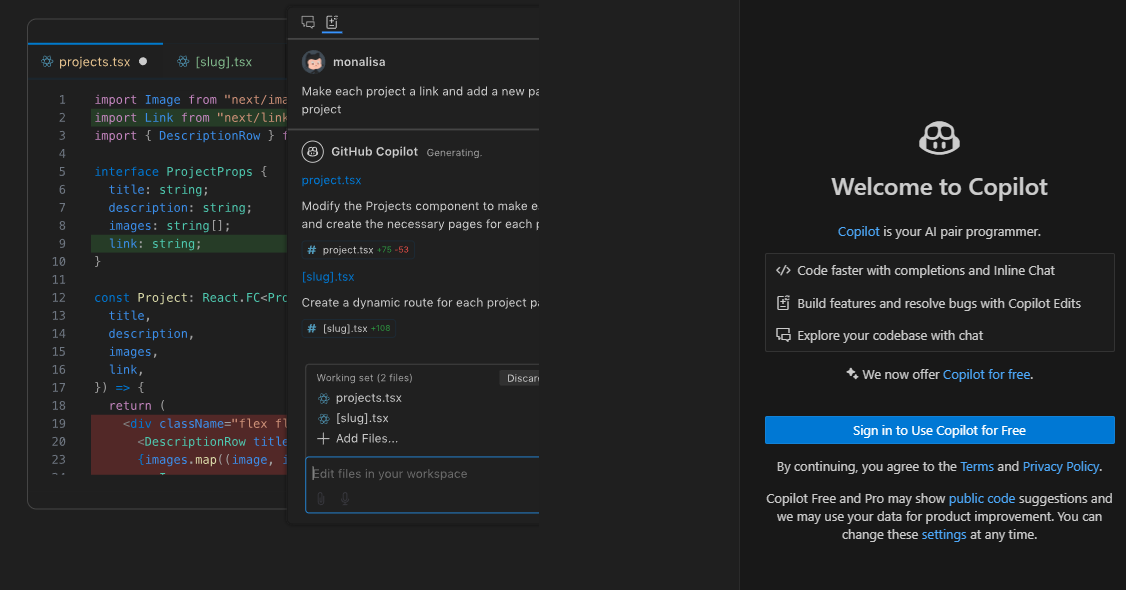This screenshot has height=590, width=1126.
Task: Click the GitHub Copilot avatar icon in chat
Action: coord(313,152)
